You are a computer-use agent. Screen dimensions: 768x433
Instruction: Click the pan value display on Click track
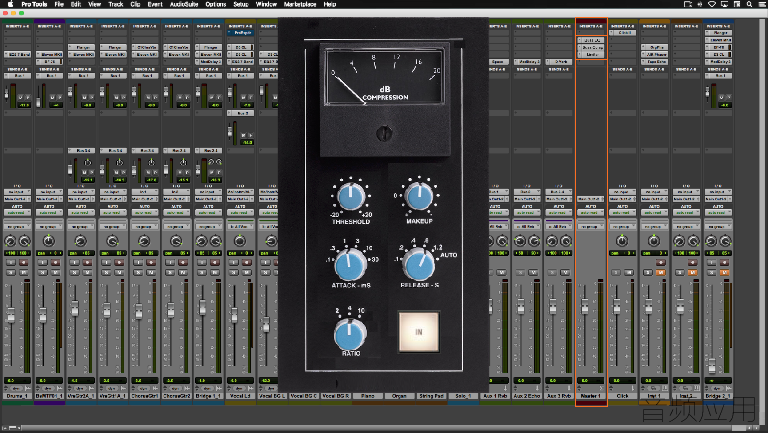[x=623, y=253]
